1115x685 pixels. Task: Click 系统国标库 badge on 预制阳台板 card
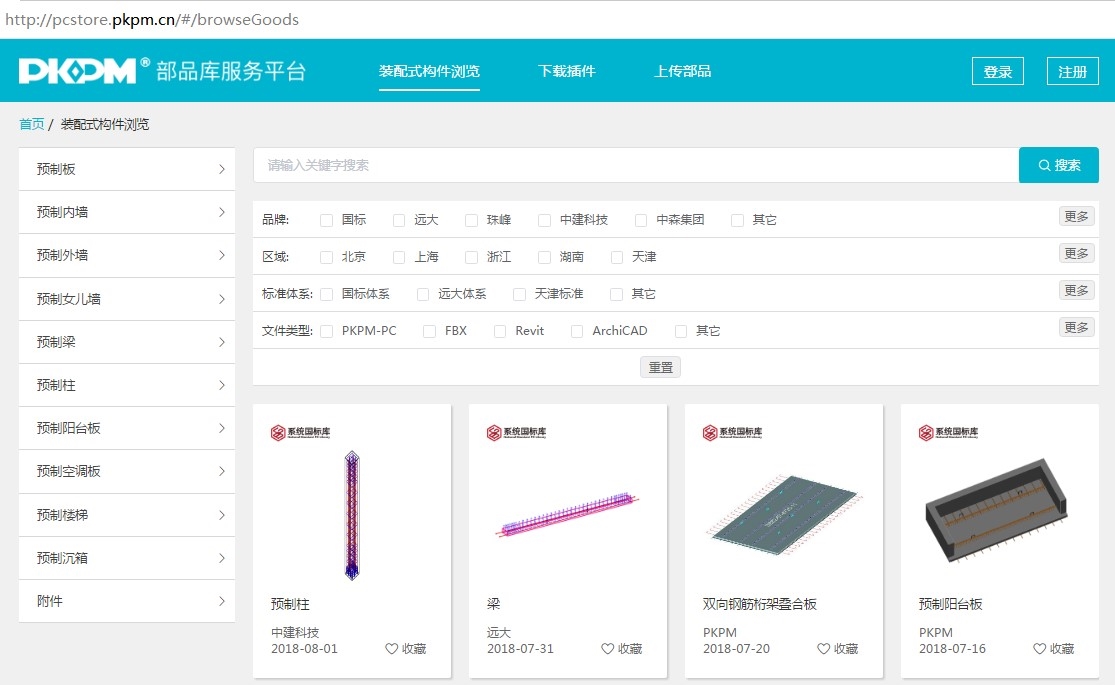tap(949, 433)
